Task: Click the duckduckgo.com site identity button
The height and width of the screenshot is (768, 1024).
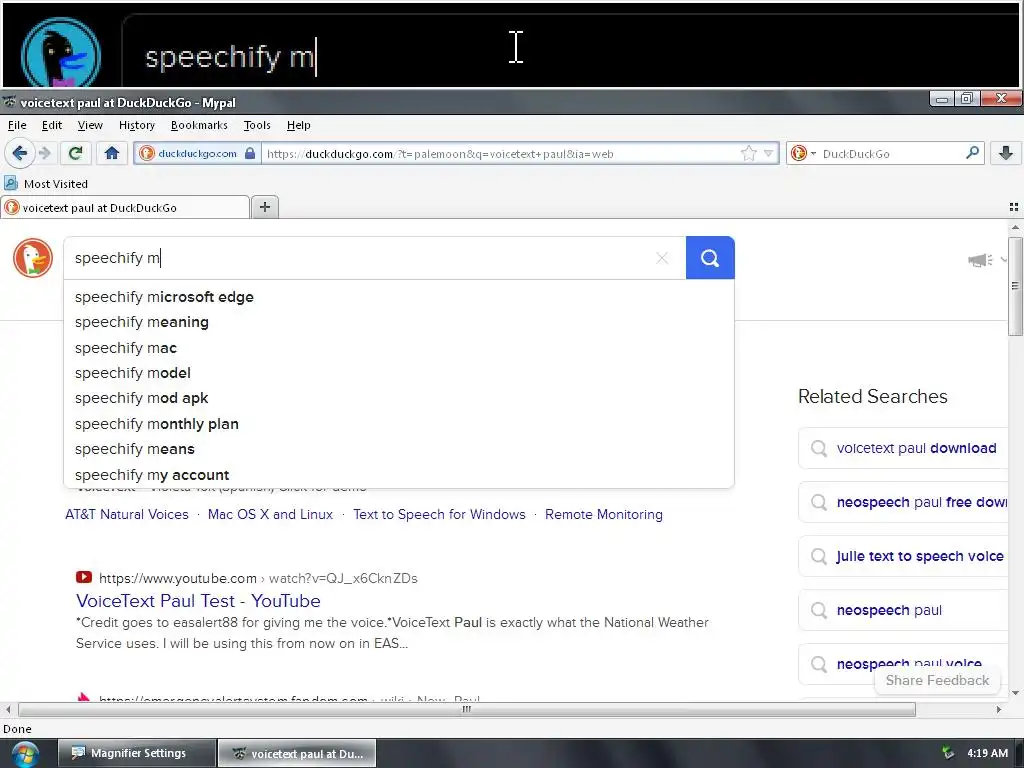Action: coord(197,153)
